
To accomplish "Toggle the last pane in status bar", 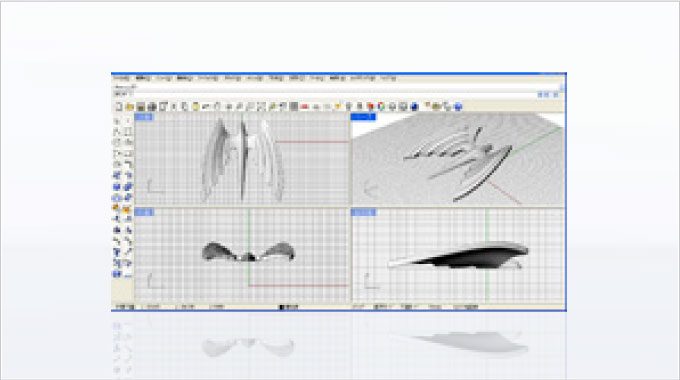I will tap(465, 307).
